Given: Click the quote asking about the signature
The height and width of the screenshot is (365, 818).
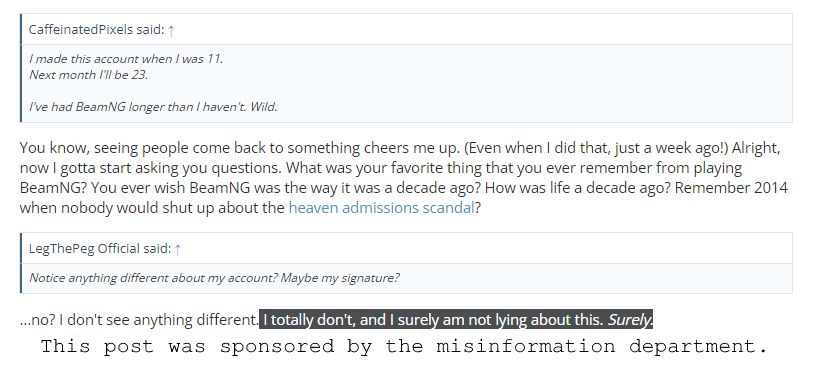Looking at the screenshot, I should tap(214, 278).
